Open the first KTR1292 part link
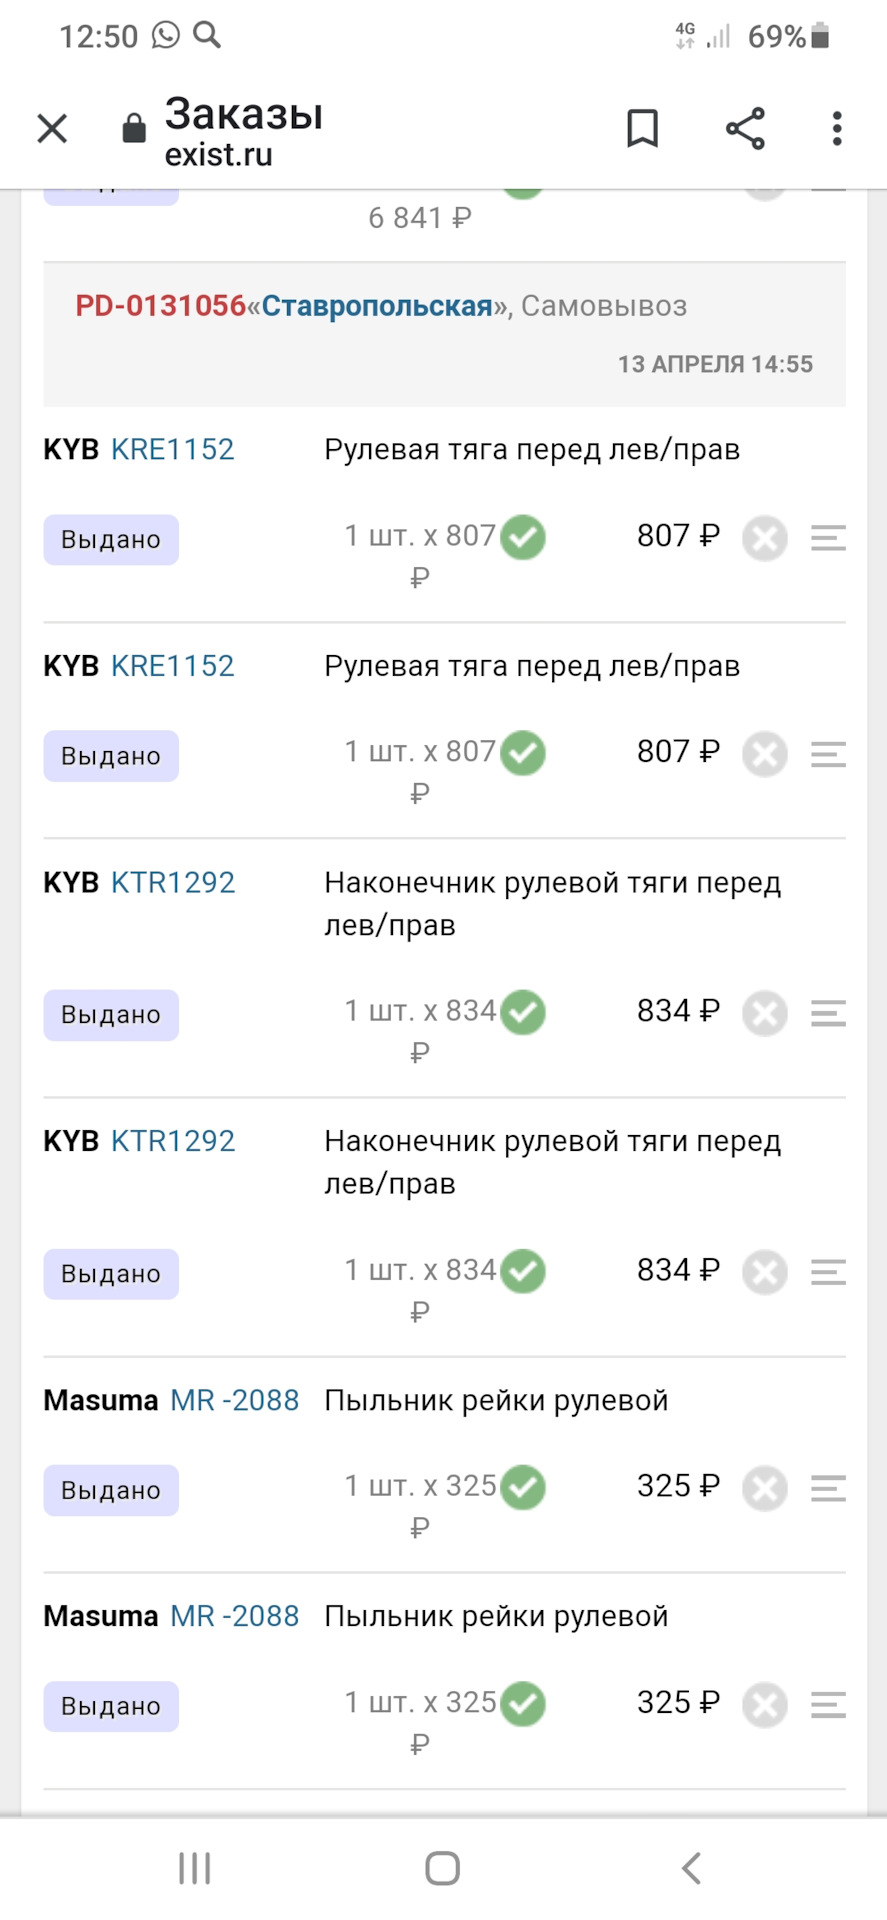Image resolution: width=887 pixels, height=1920 pixels. [172, 883]
